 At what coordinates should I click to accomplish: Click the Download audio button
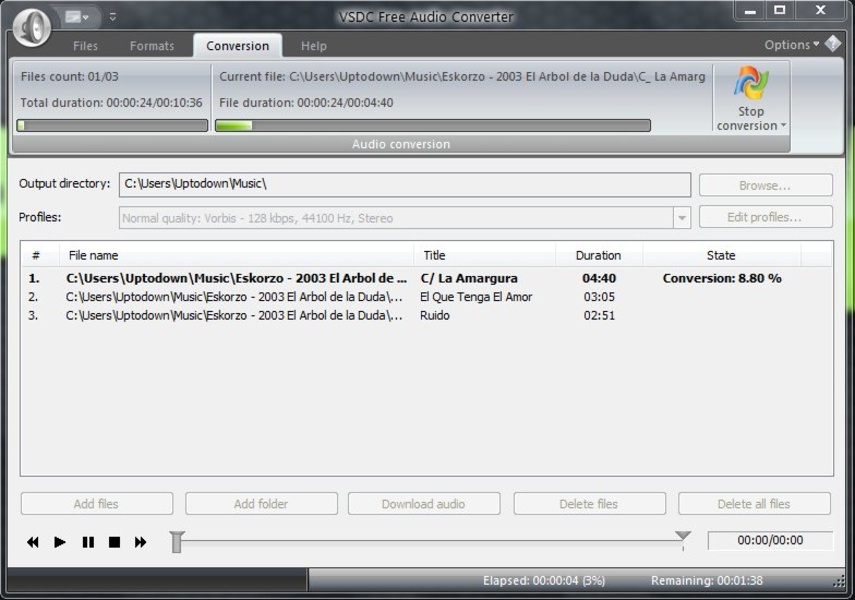coord(424,504)
